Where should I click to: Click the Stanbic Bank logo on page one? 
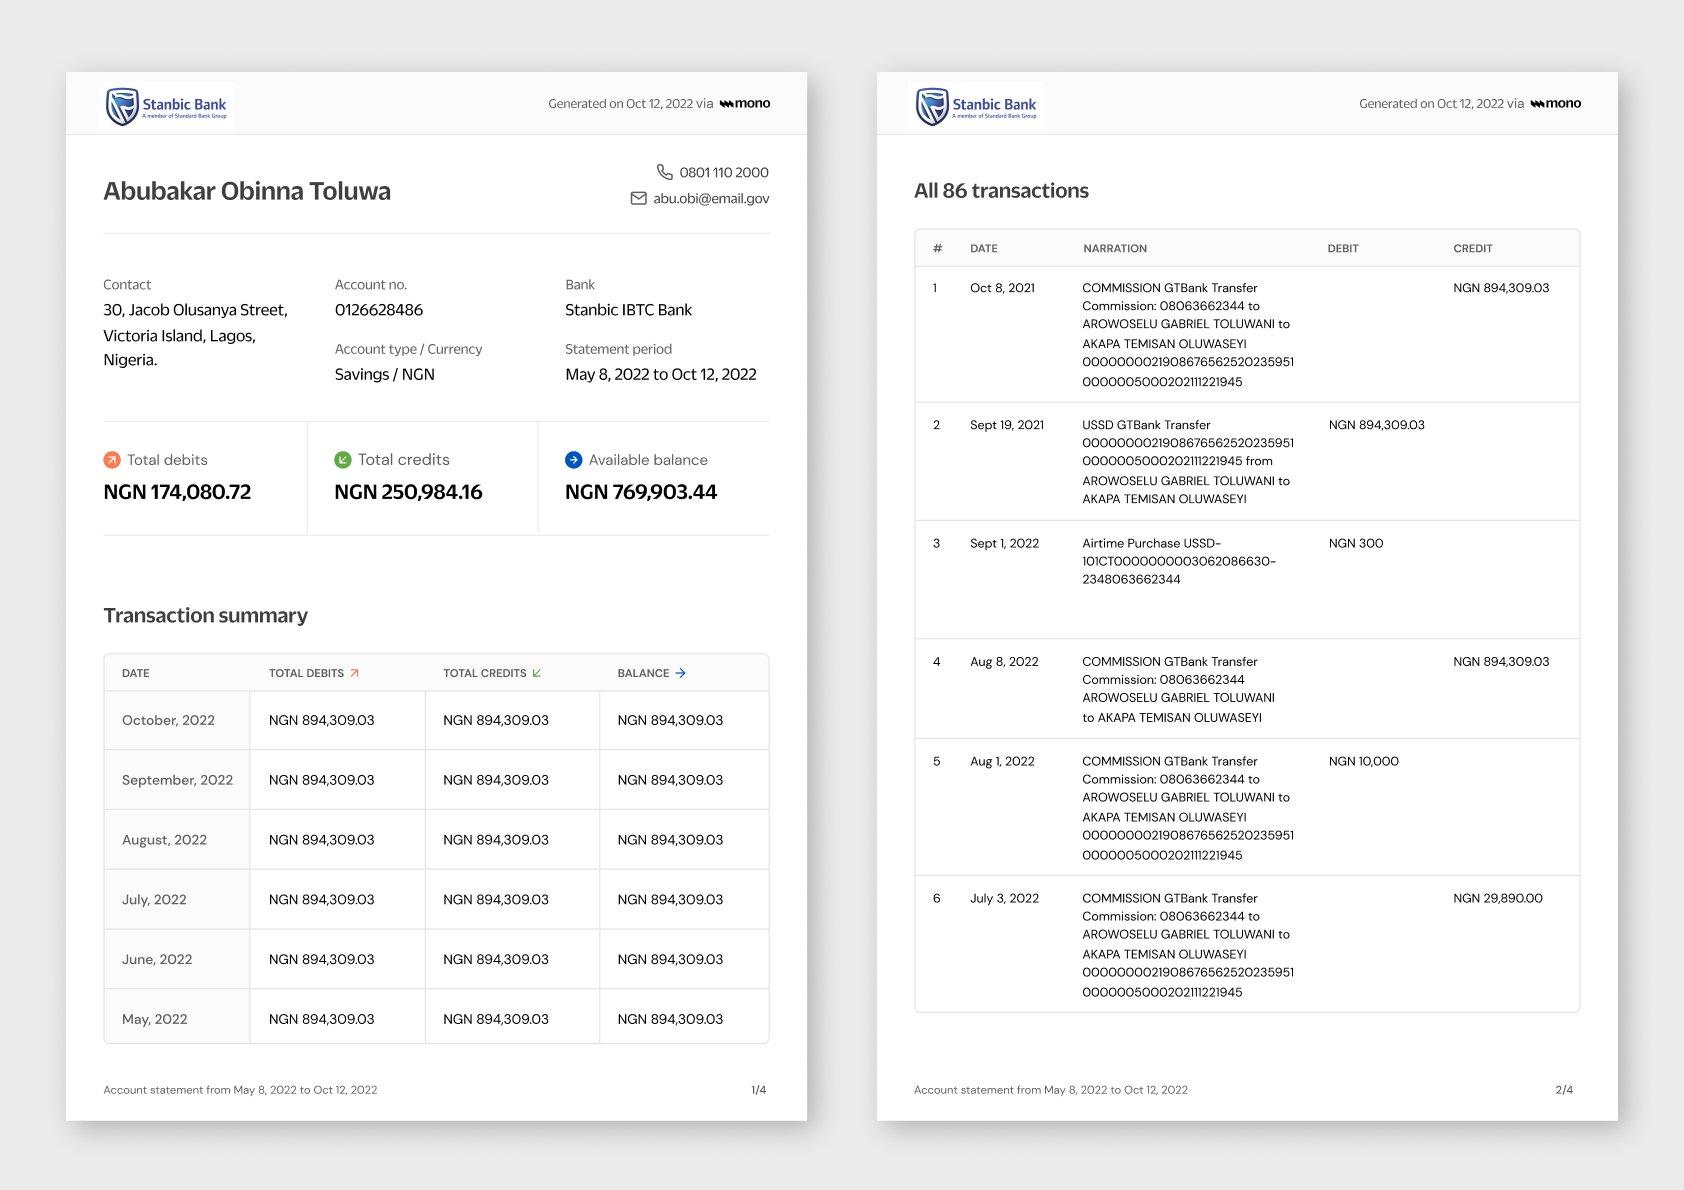(x=168, y=106)
